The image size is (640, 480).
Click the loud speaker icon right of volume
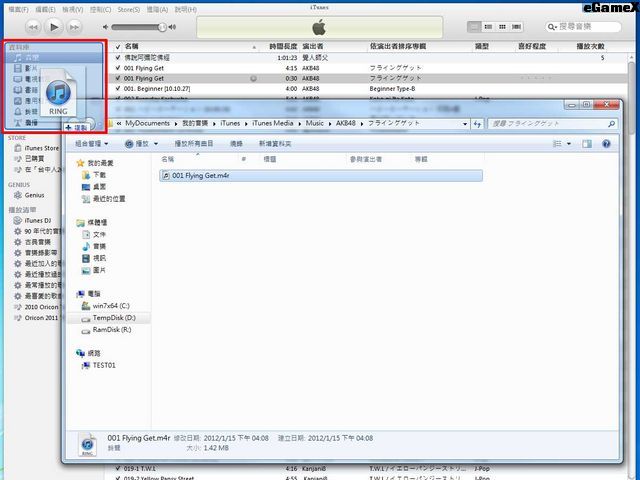(x=172, y=27)
